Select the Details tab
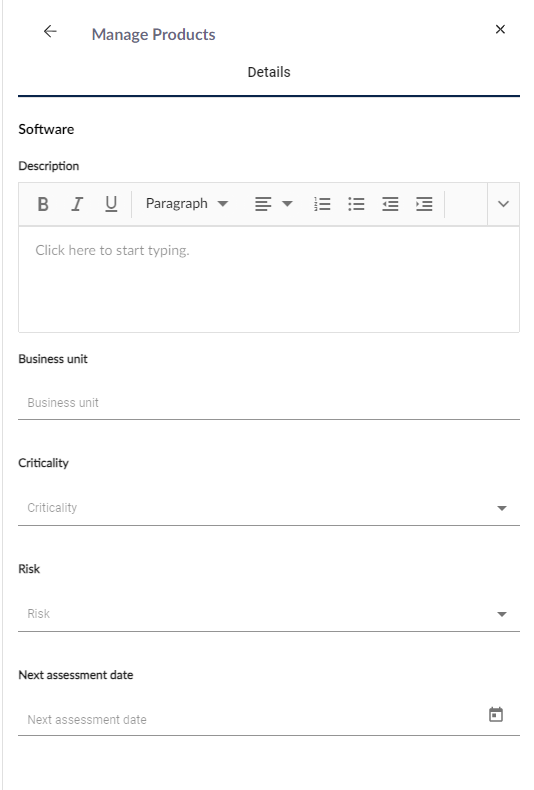Viewport: 534px width, 790px height. tap(269, 72)
